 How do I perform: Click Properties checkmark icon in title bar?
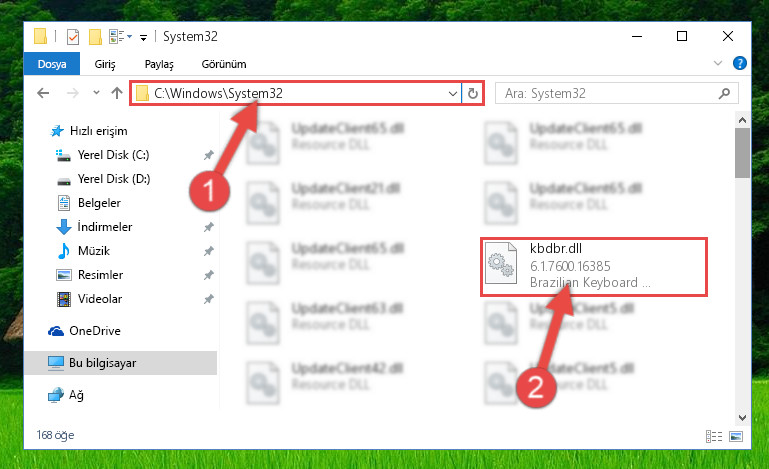pyautogui.click(x=73, y=36)
